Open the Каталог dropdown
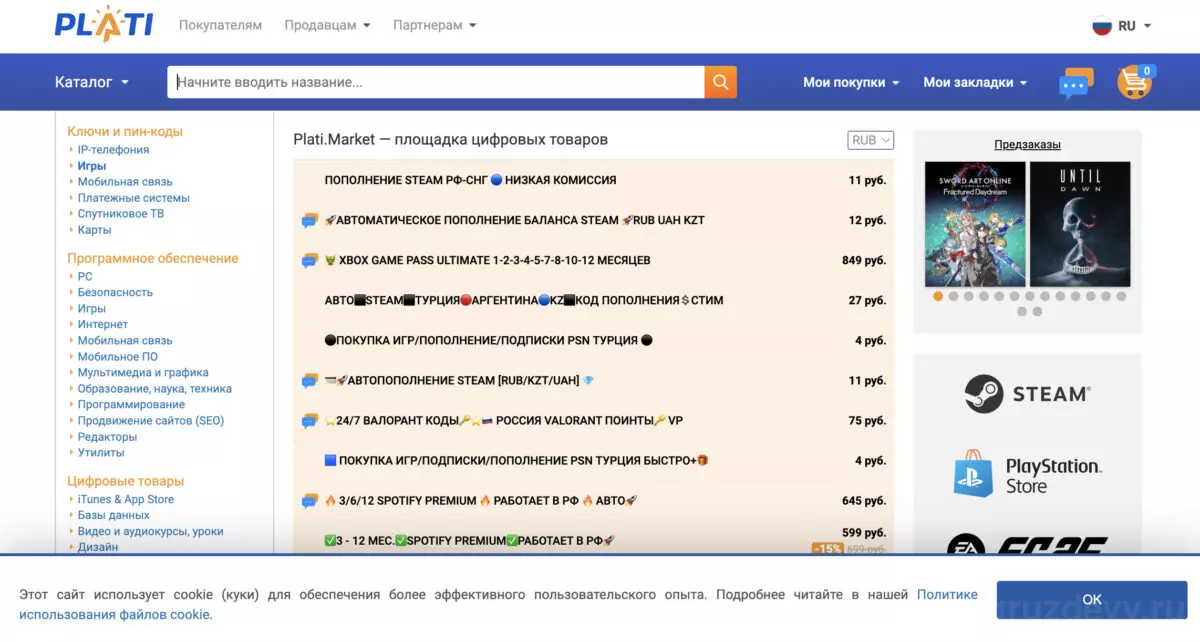Screen dimensions: 1200x642 point(92,82)
